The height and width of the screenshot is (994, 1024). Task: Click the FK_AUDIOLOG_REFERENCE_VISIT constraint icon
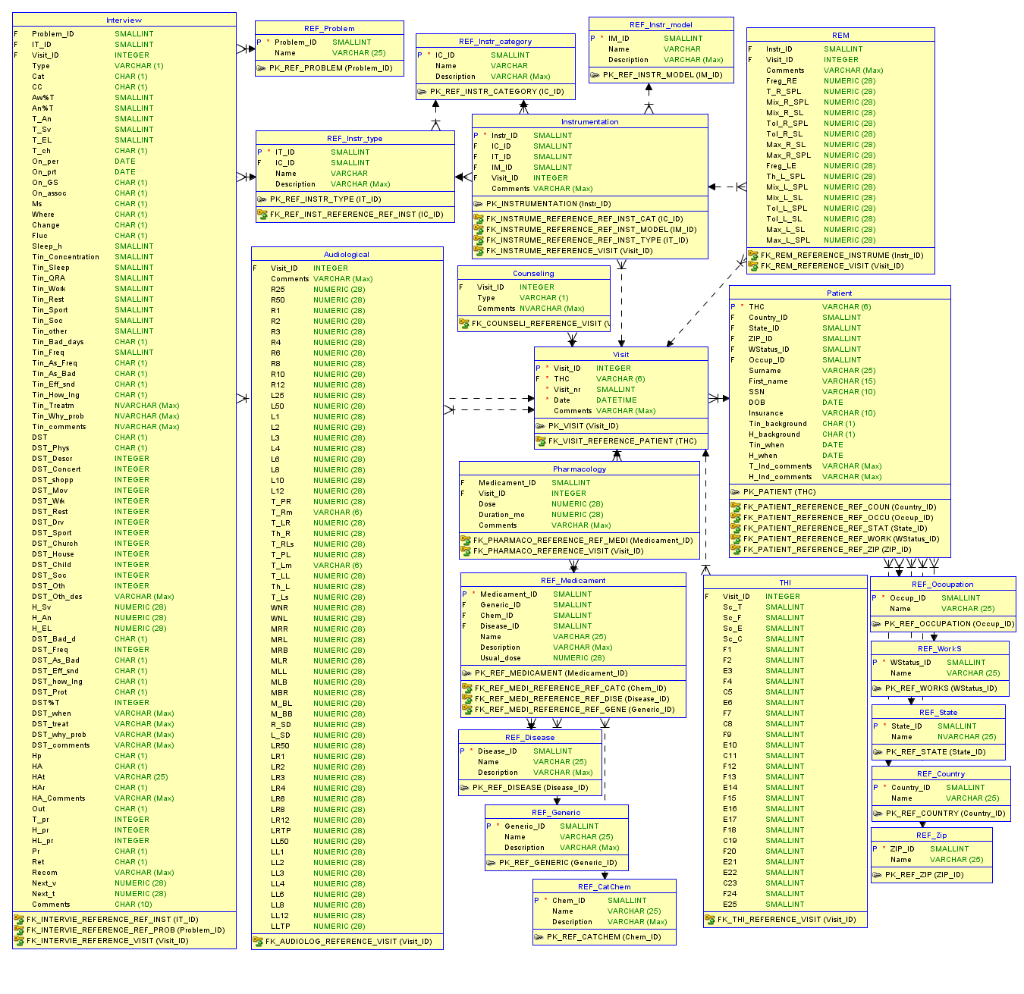pyautogui.click(x=258, y=941)
